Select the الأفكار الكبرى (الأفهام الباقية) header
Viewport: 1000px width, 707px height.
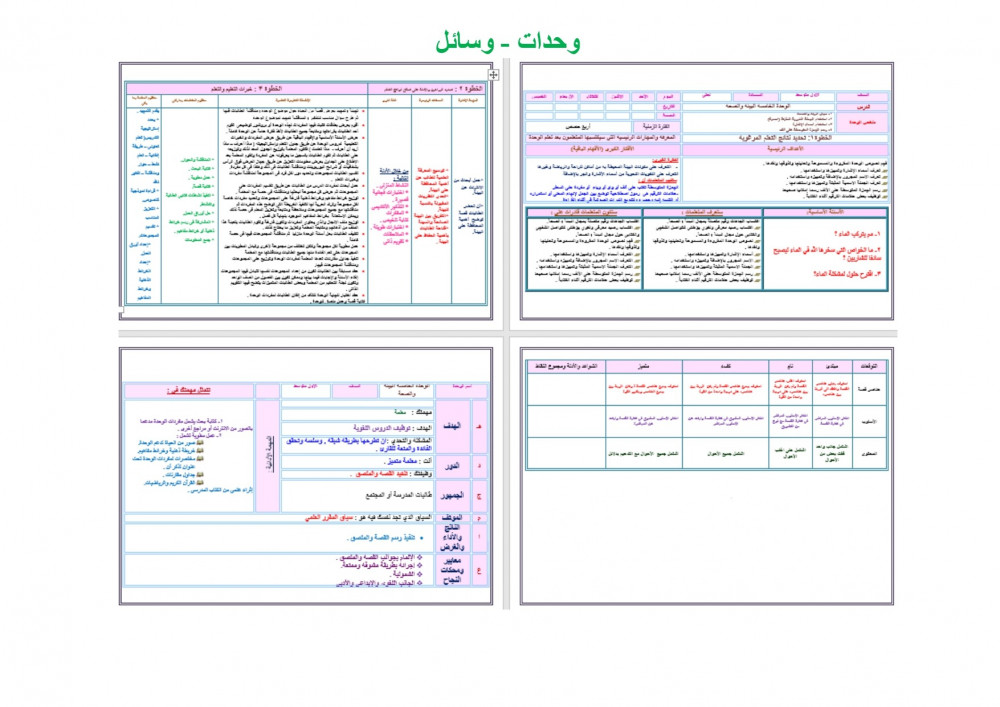[604, 150]
